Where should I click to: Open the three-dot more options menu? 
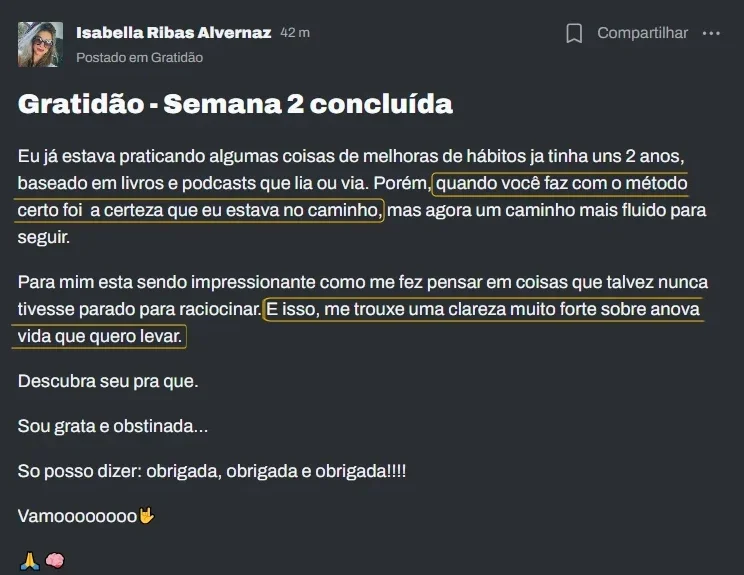[x=711, y=33]
